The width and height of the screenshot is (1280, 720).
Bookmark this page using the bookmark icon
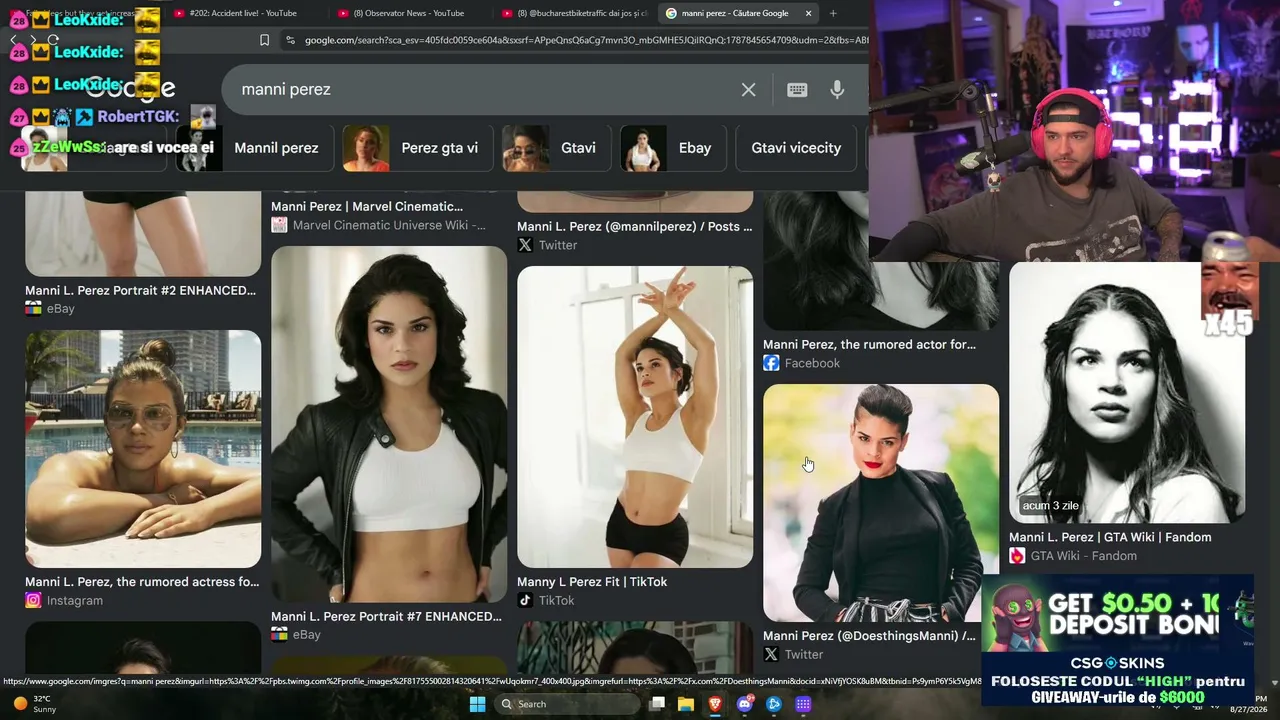pyautogui.click(x=264, y=40)
